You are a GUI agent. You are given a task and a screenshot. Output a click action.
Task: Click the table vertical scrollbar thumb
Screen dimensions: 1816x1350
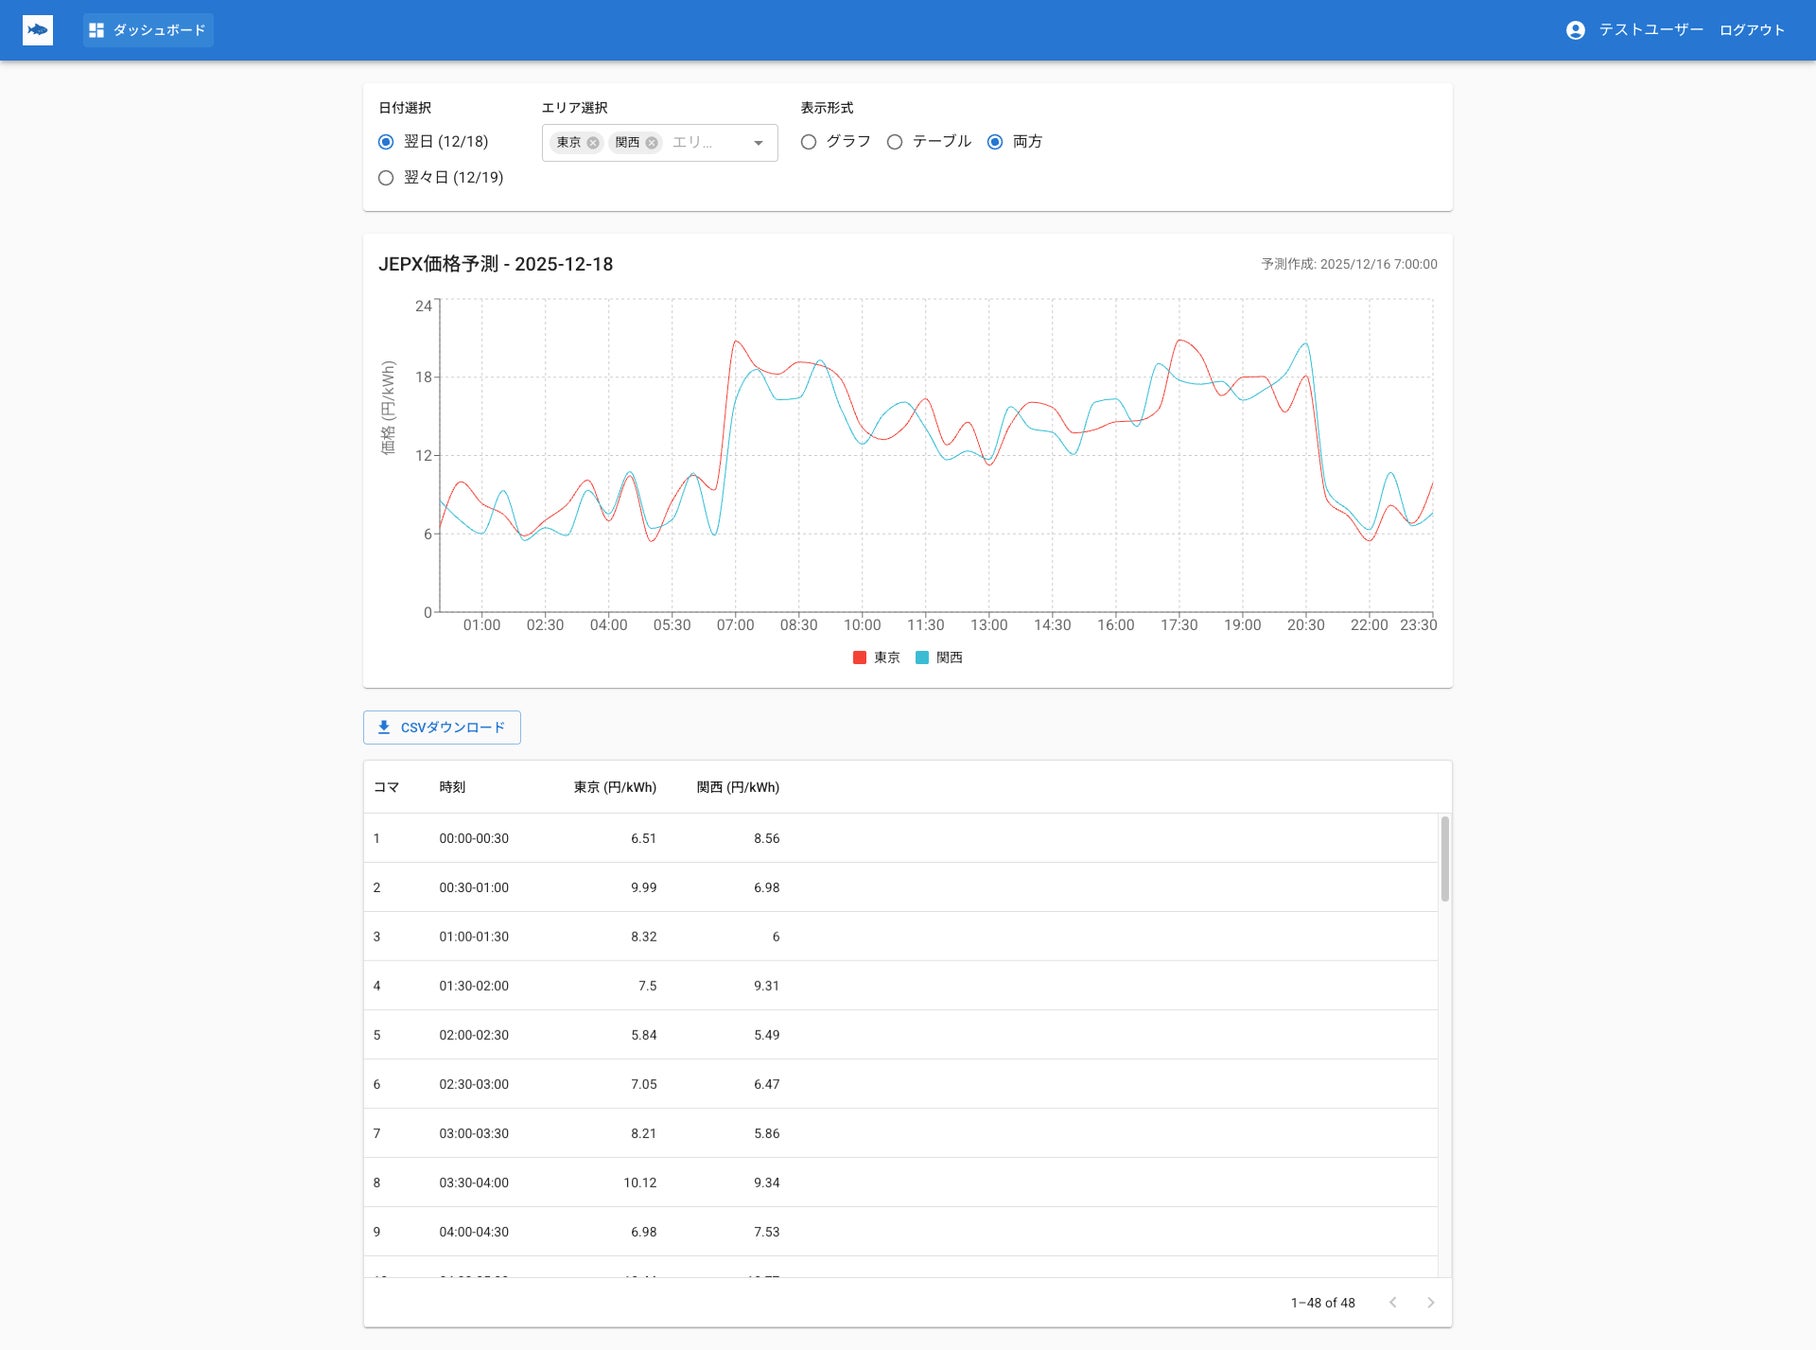click(x=1444, y=859)
